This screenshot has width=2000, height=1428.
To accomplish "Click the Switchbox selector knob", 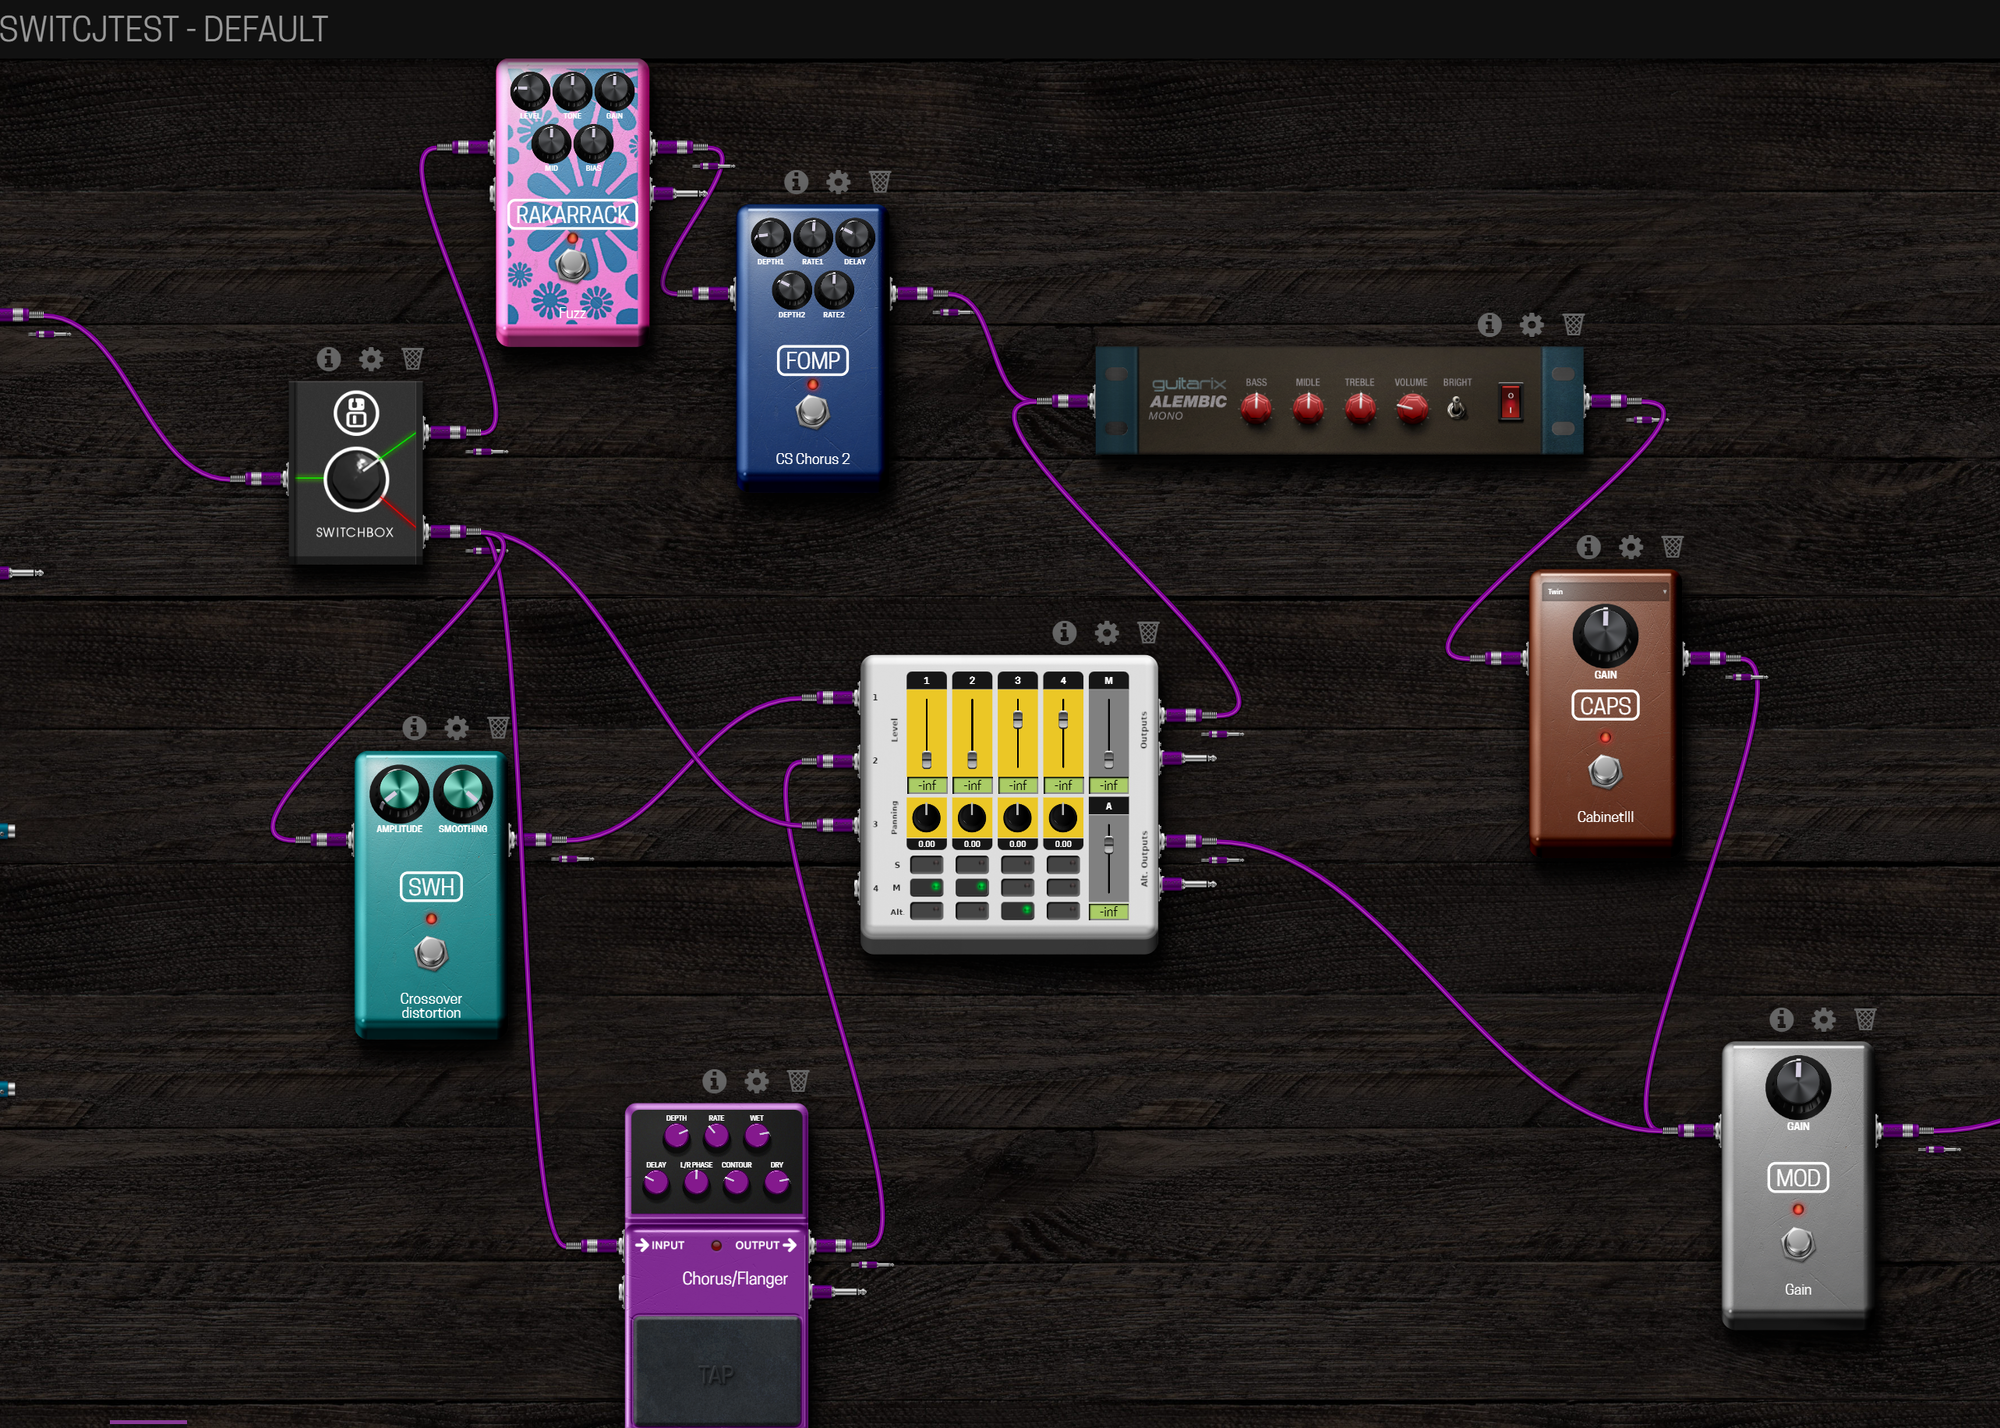I will (x=356, y=478).
